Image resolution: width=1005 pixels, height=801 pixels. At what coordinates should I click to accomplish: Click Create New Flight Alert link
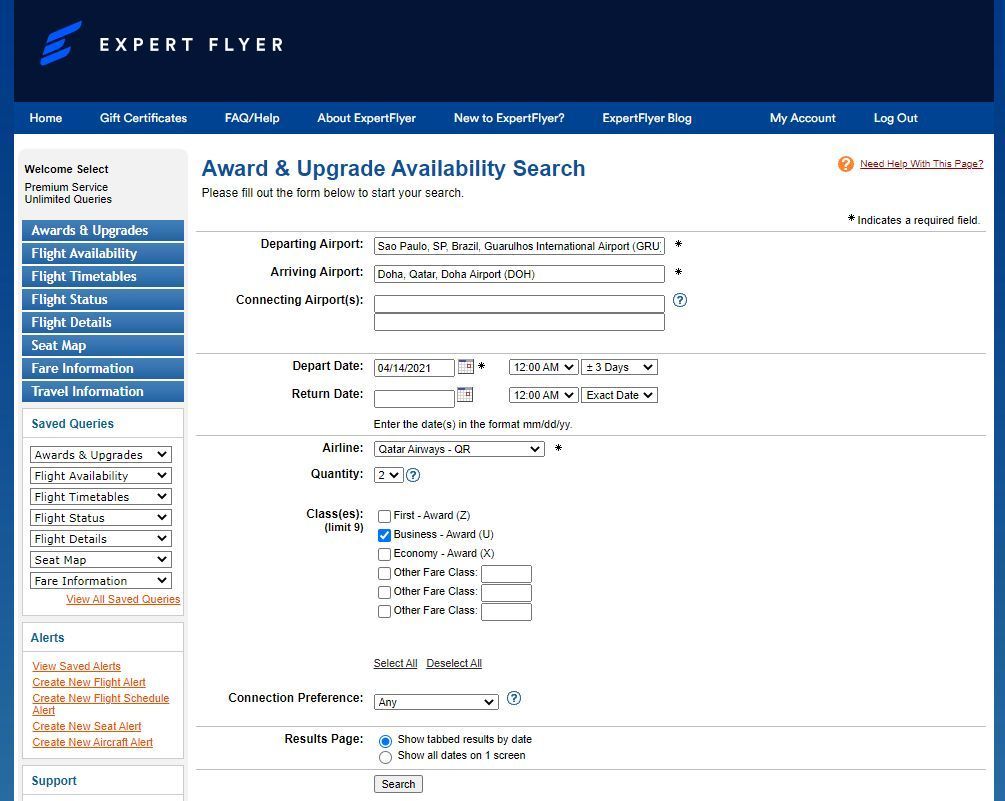pyautogui.click(x=89, y=682)
